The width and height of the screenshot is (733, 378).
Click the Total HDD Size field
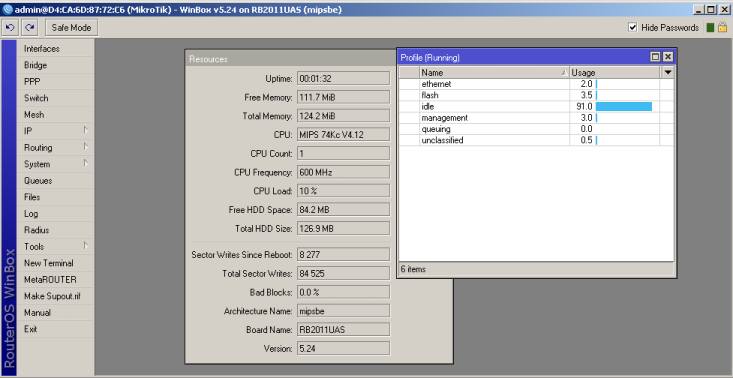click(343, 228)
